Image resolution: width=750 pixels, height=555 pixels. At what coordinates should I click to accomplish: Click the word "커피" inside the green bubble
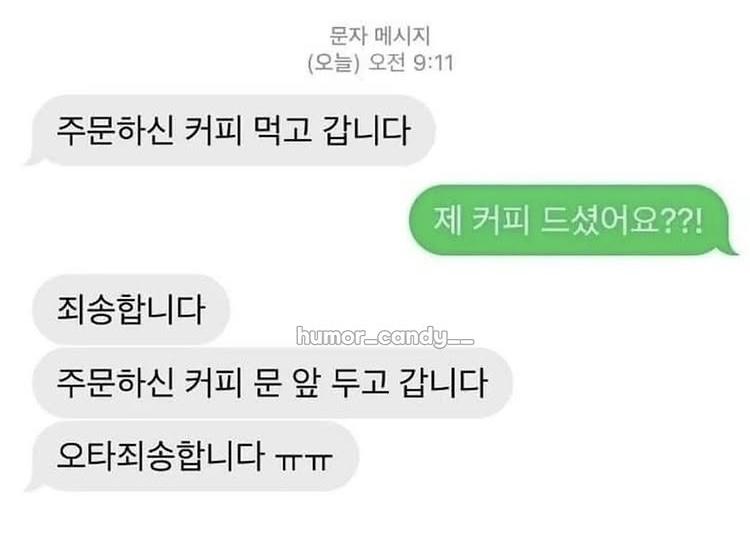(500, 220)
